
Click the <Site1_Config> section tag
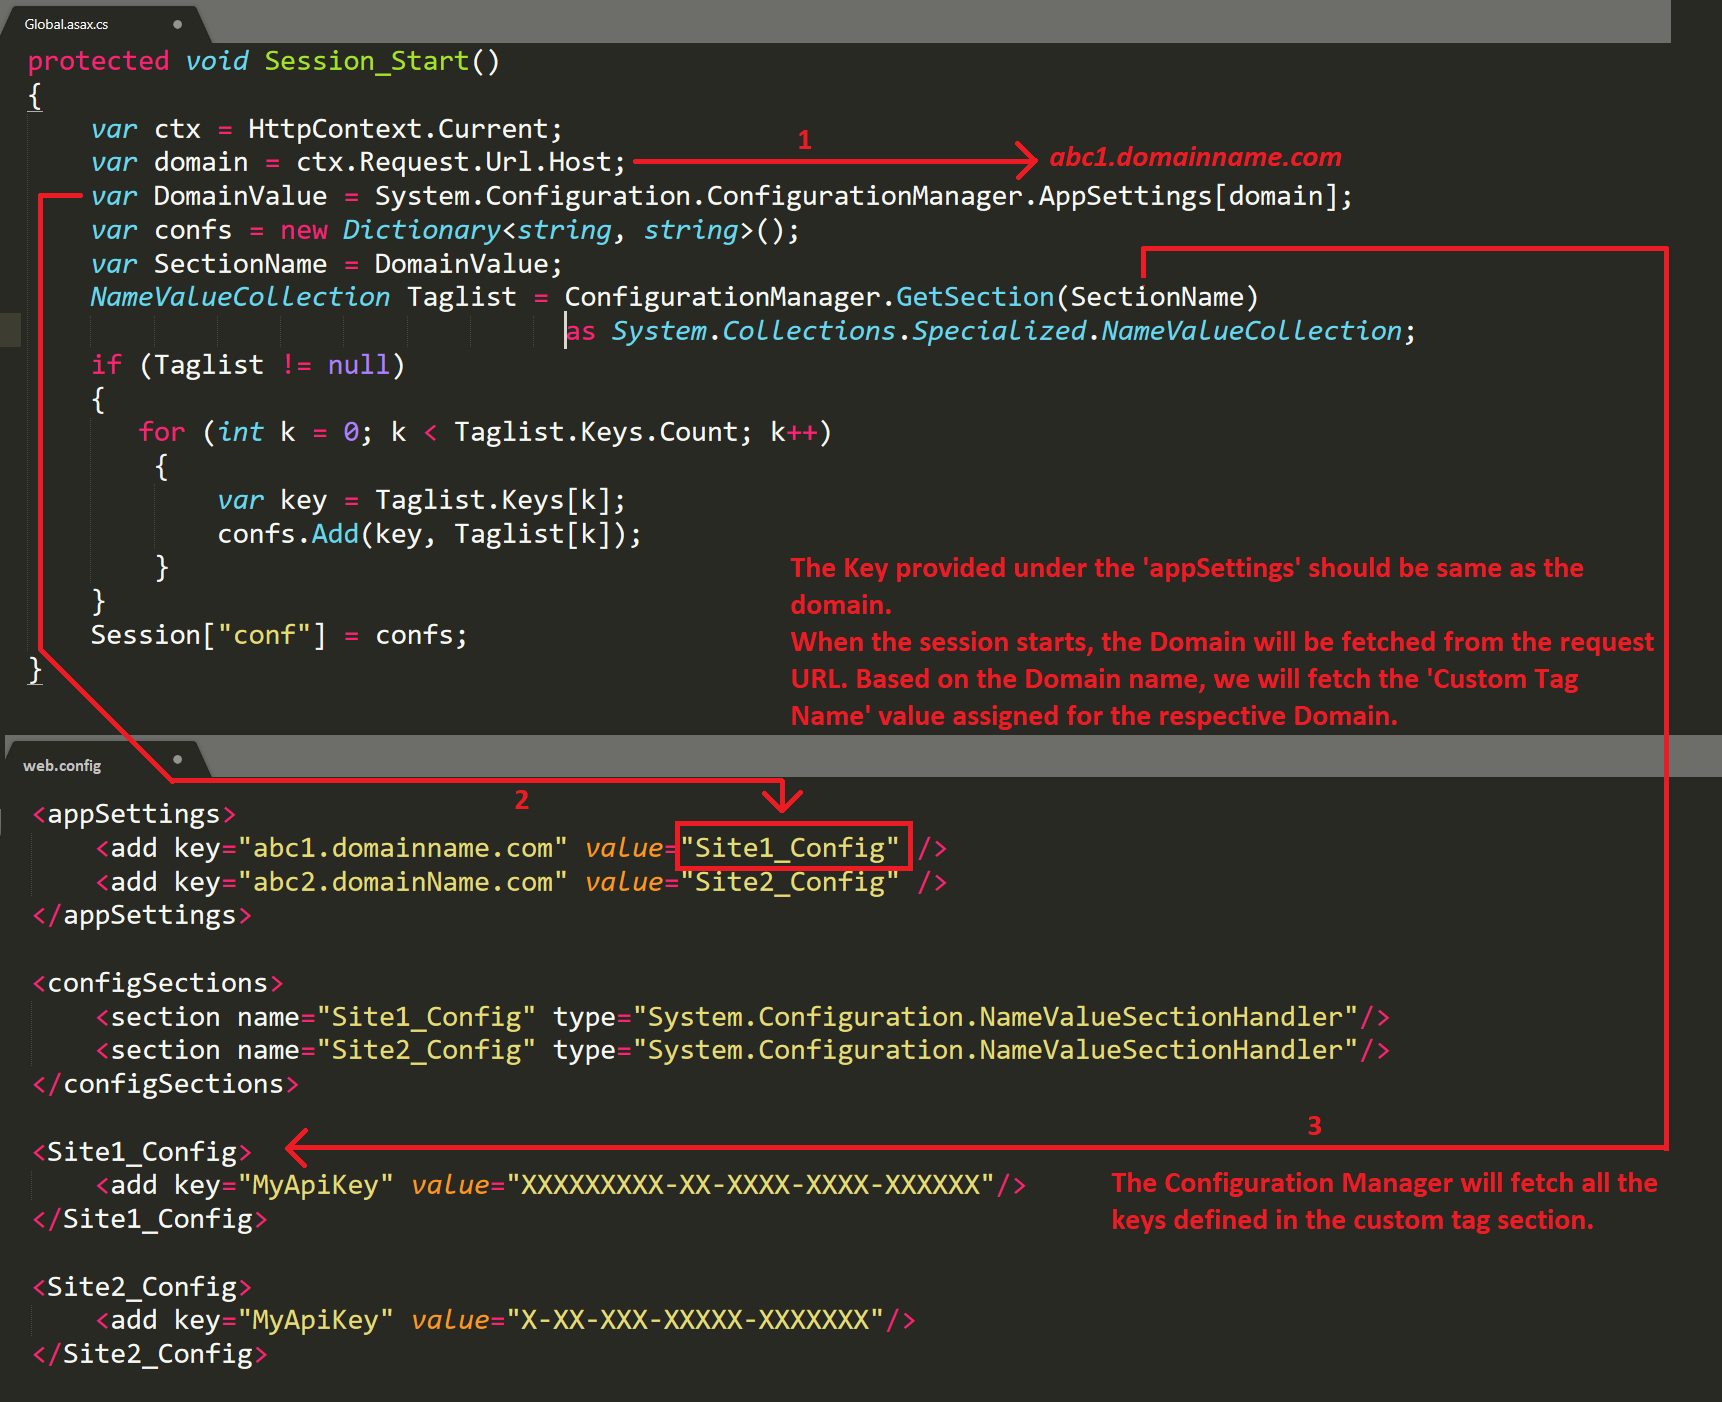click(x=142, y=1151)
